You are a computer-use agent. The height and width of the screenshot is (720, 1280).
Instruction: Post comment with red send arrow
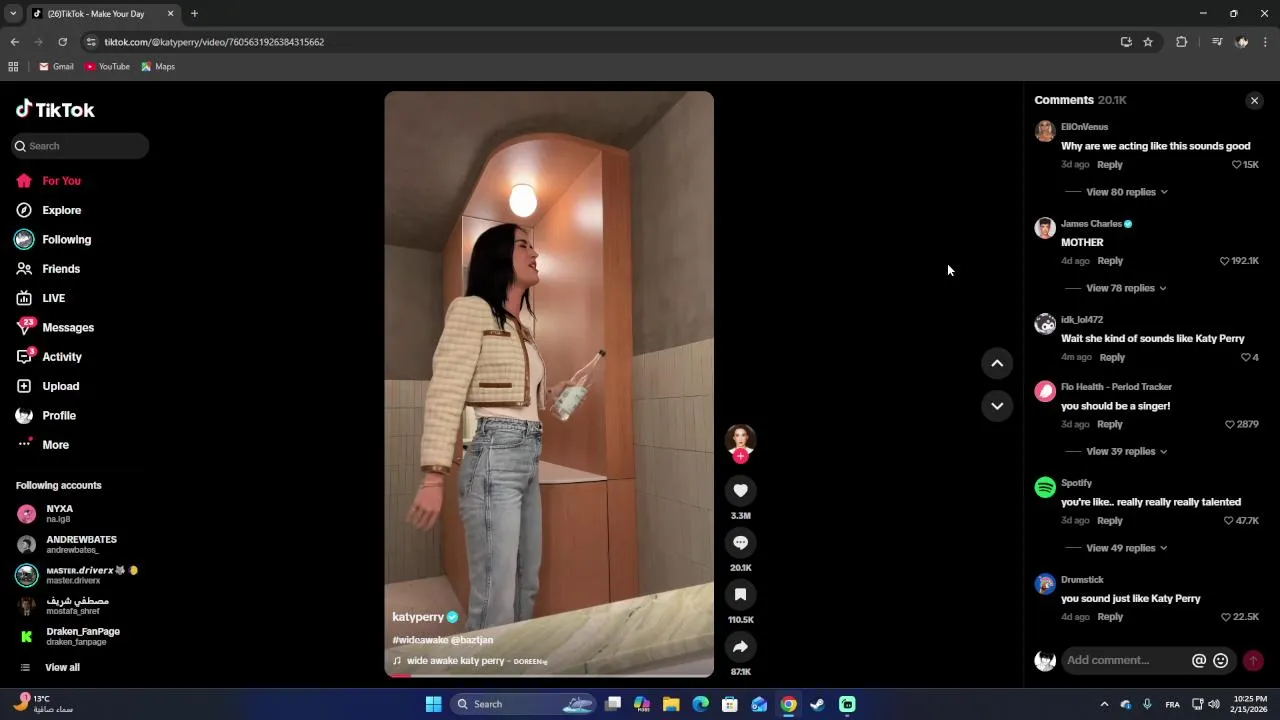click(1253, 660)
